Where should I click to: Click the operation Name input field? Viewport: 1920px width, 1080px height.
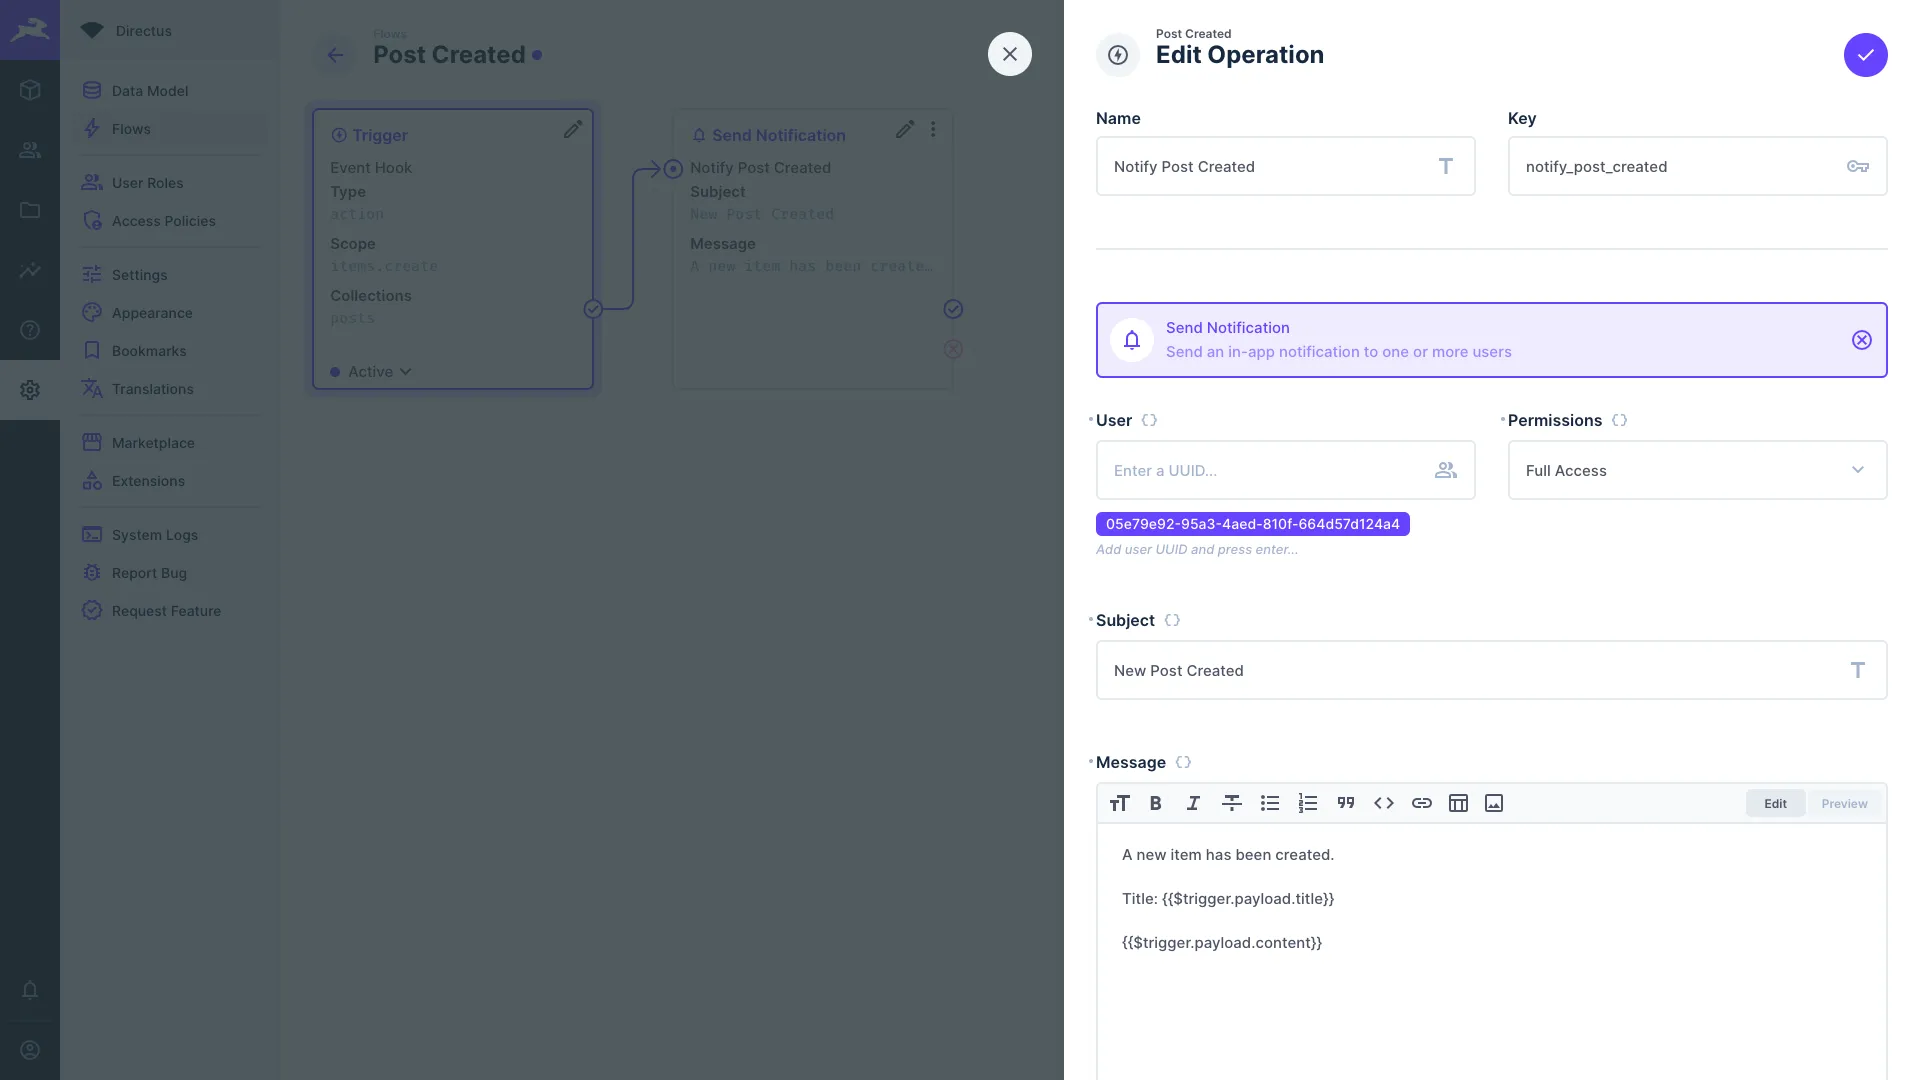point(1285,166)
